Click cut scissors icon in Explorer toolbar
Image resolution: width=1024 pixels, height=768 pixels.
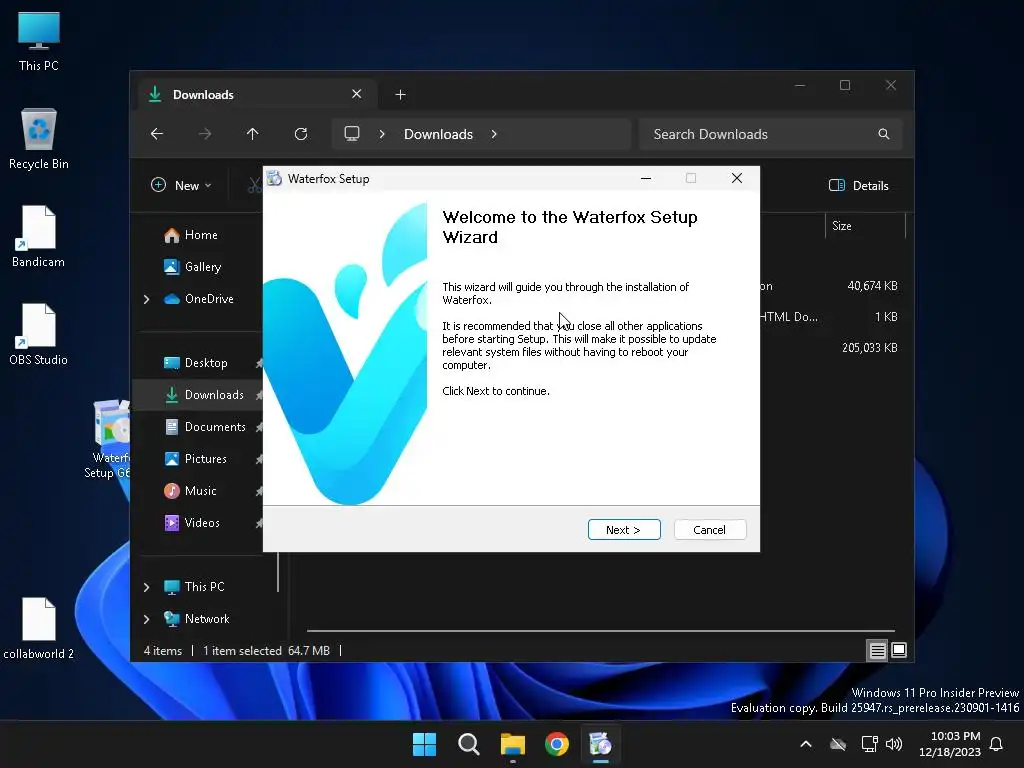(255, 185)
